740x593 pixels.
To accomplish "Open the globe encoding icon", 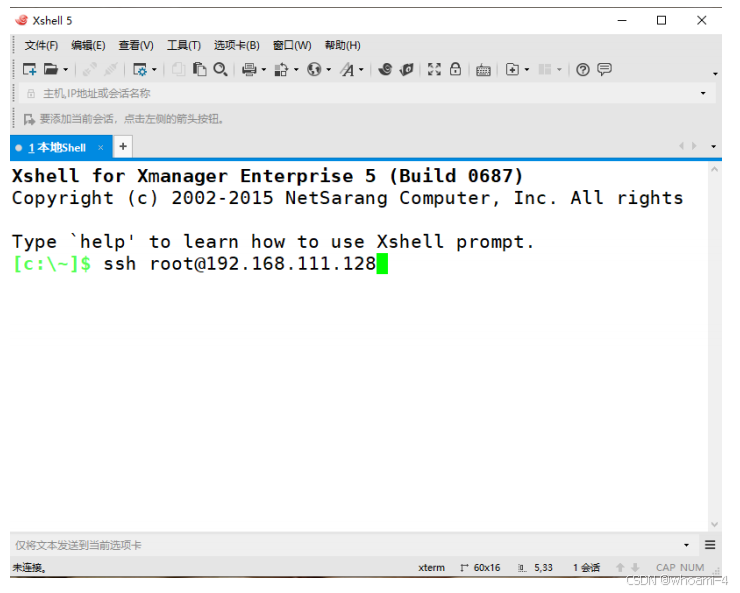I will pos(314,70).
